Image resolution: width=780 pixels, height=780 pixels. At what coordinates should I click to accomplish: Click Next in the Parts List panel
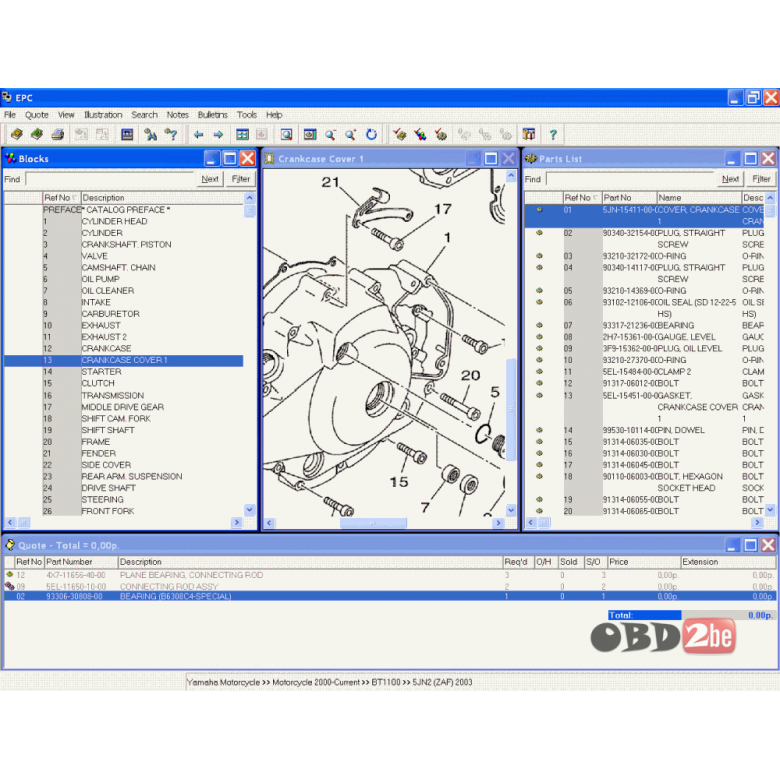(730, 179)
